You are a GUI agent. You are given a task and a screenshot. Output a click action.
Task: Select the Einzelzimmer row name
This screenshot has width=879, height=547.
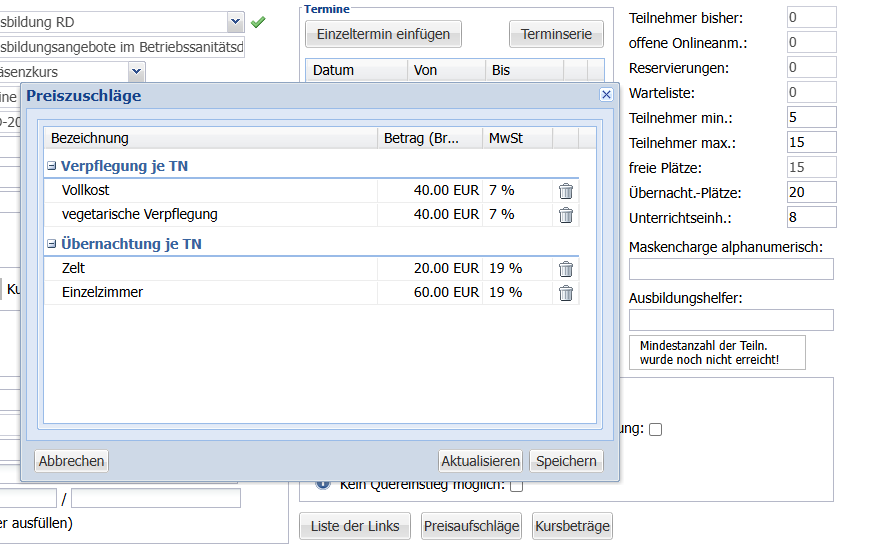pos(102,293)
